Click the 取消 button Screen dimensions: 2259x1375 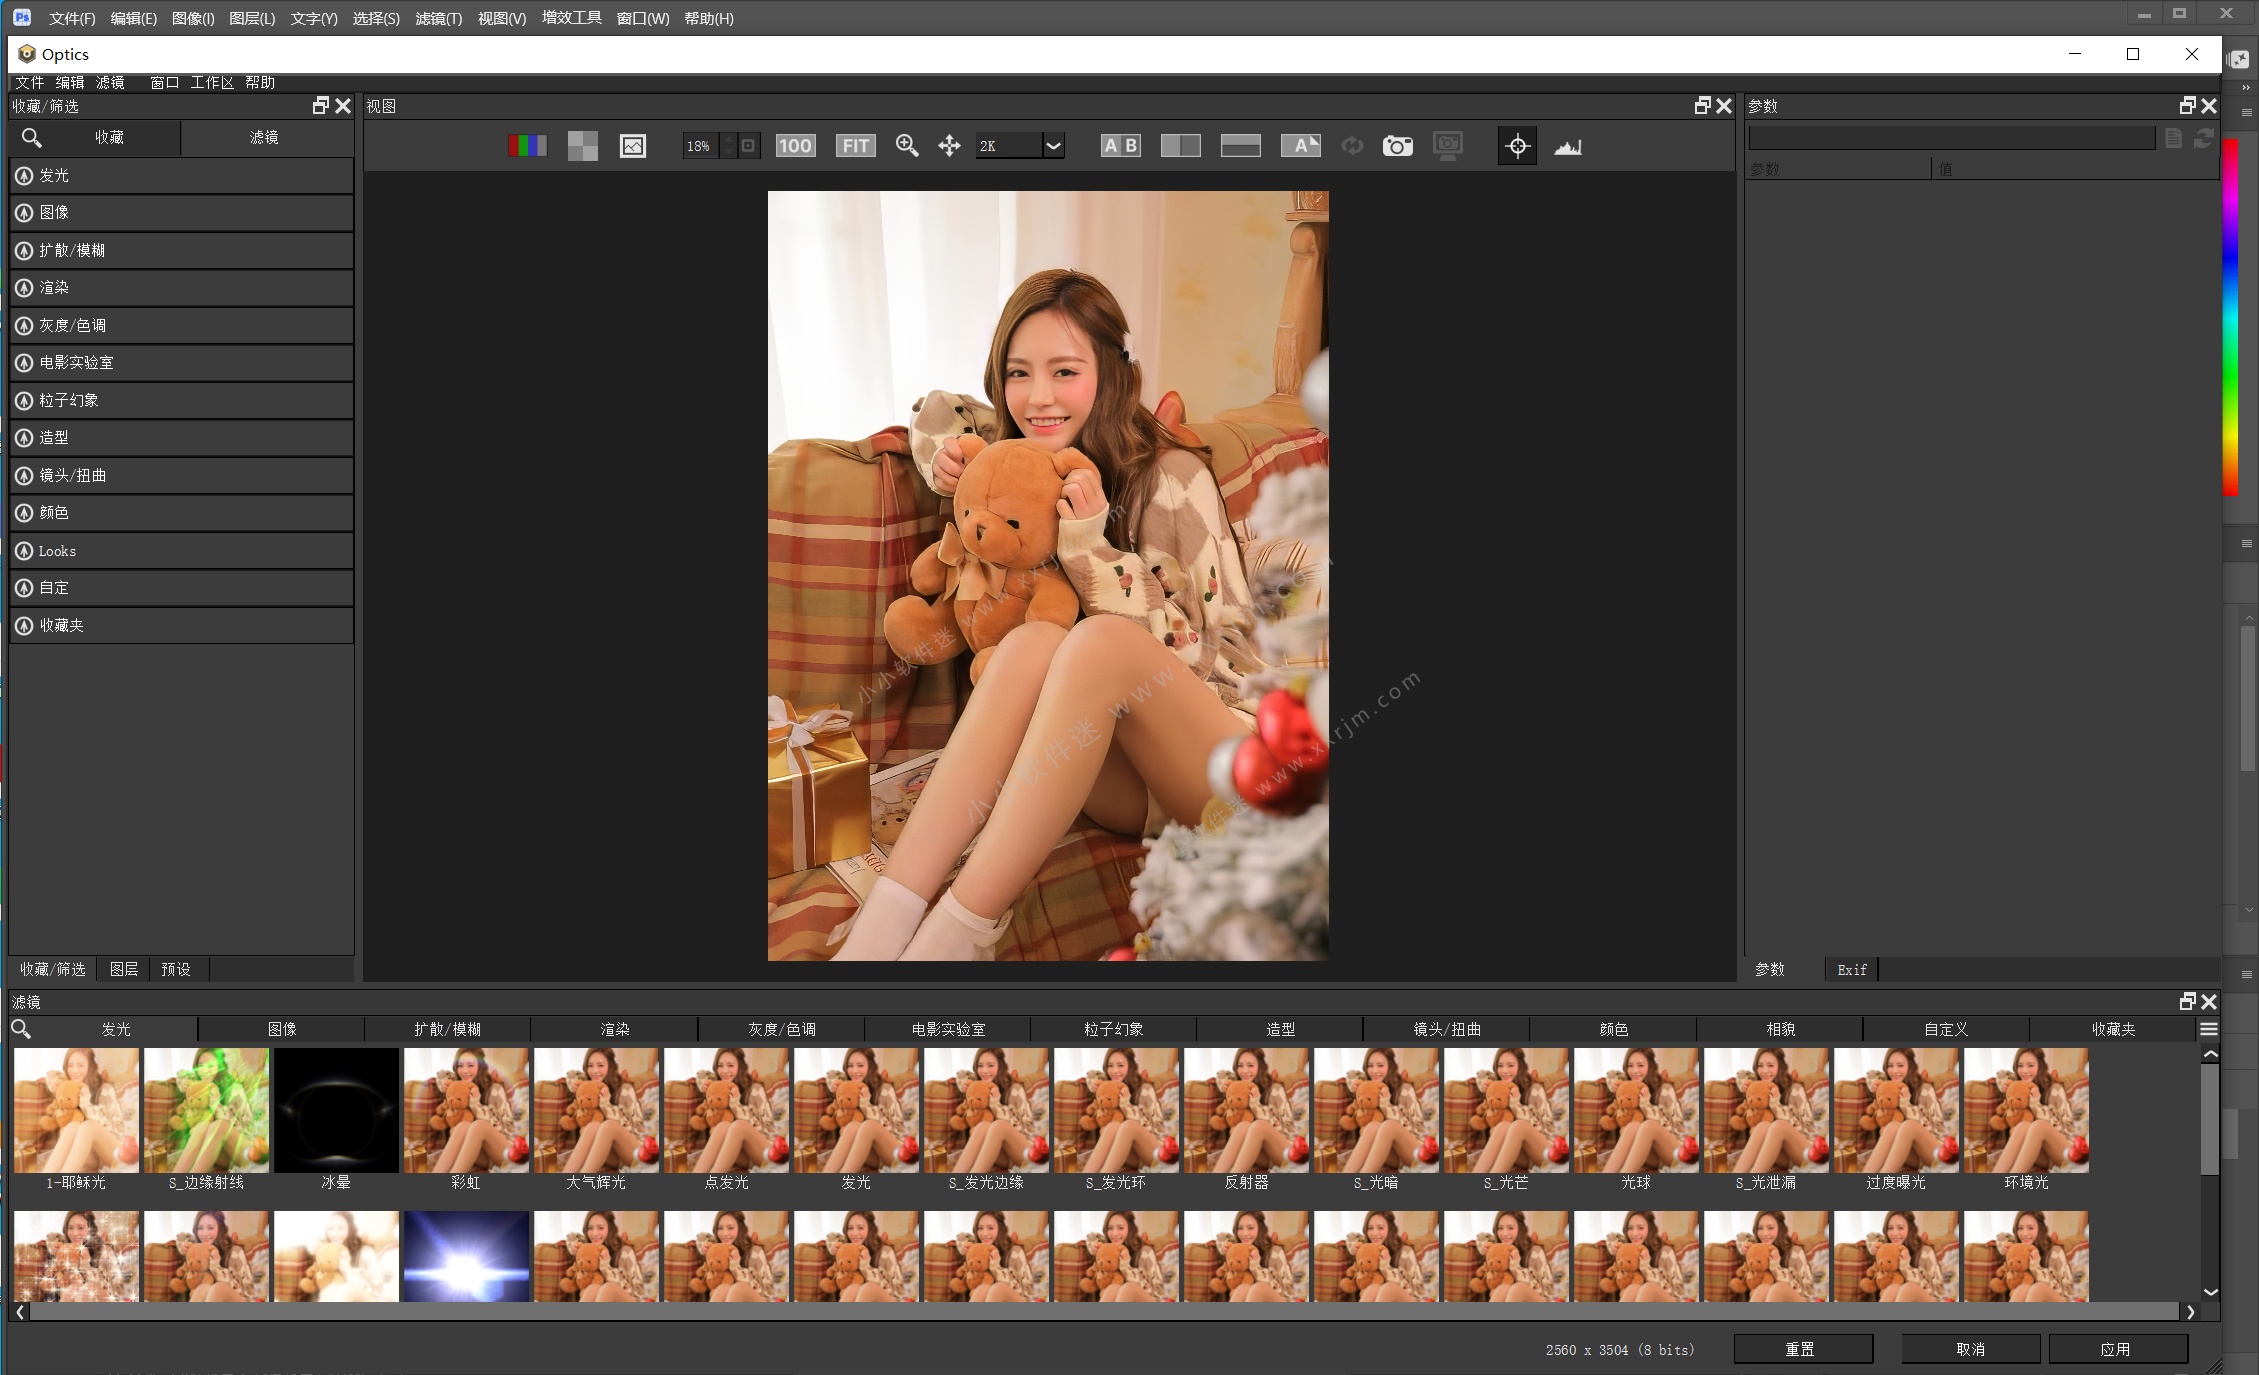[x=1970, y=1349]
